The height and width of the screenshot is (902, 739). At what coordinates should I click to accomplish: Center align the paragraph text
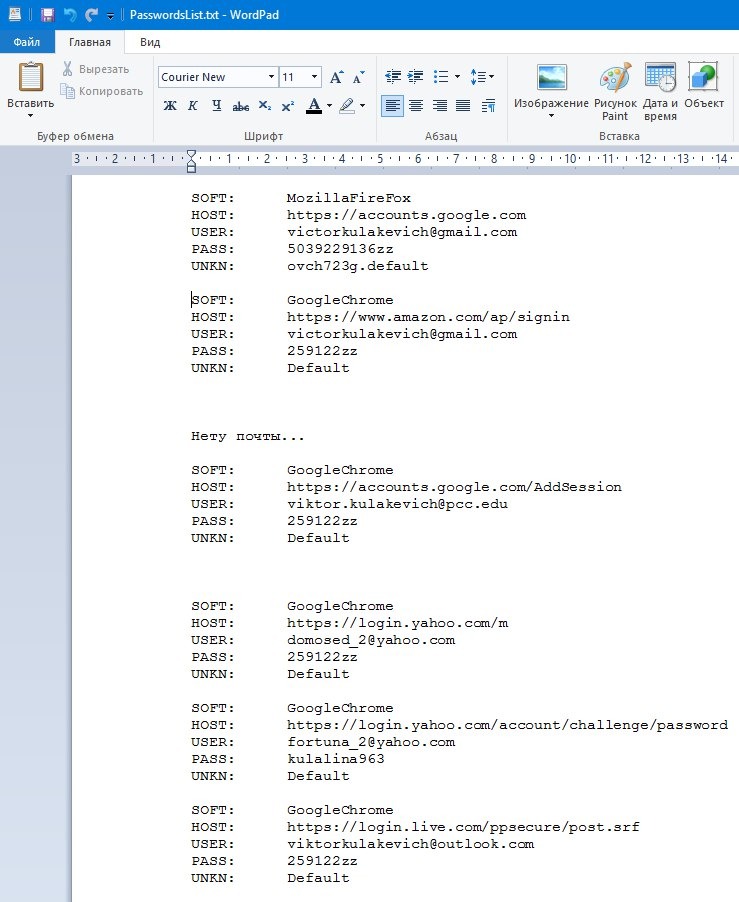point(416,106)
